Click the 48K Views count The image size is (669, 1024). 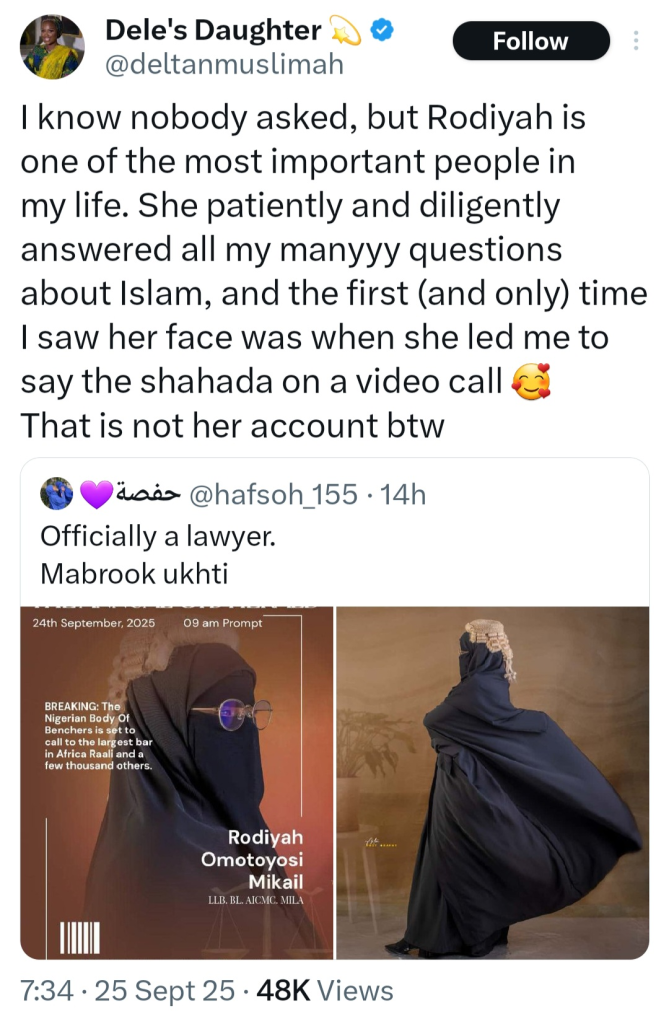[325, 991]
